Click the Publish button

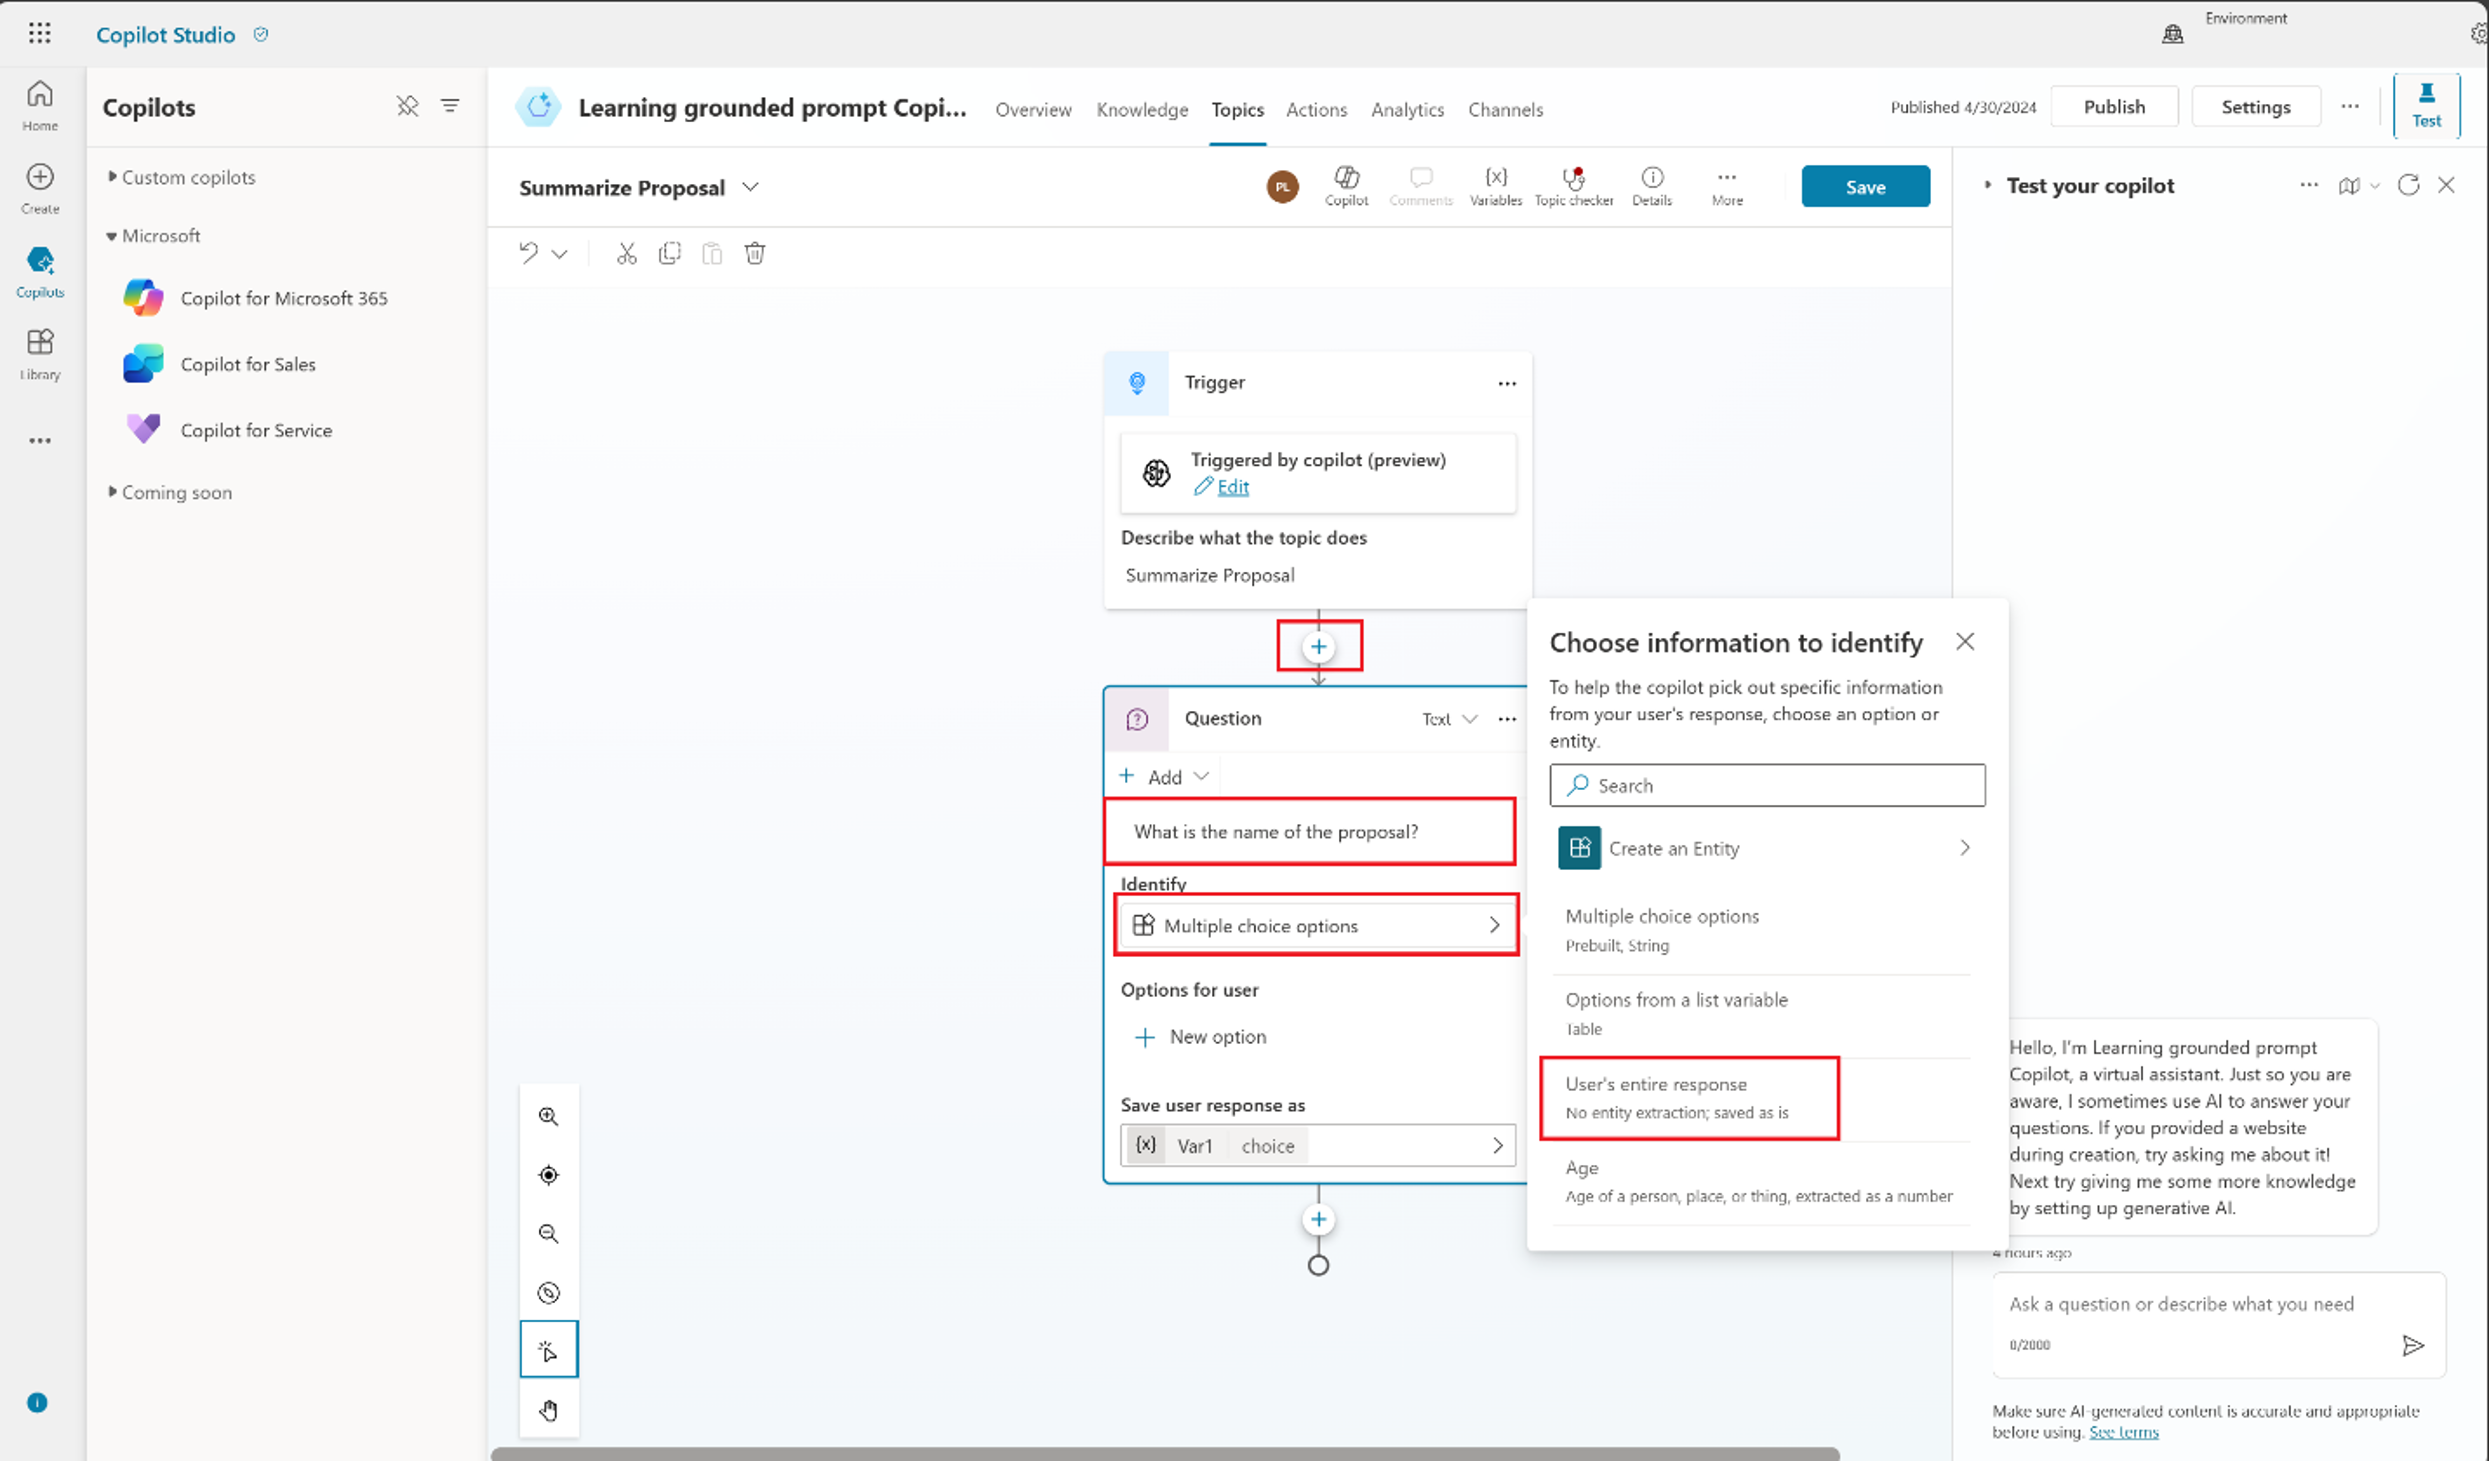click(x=2114, y=106)
